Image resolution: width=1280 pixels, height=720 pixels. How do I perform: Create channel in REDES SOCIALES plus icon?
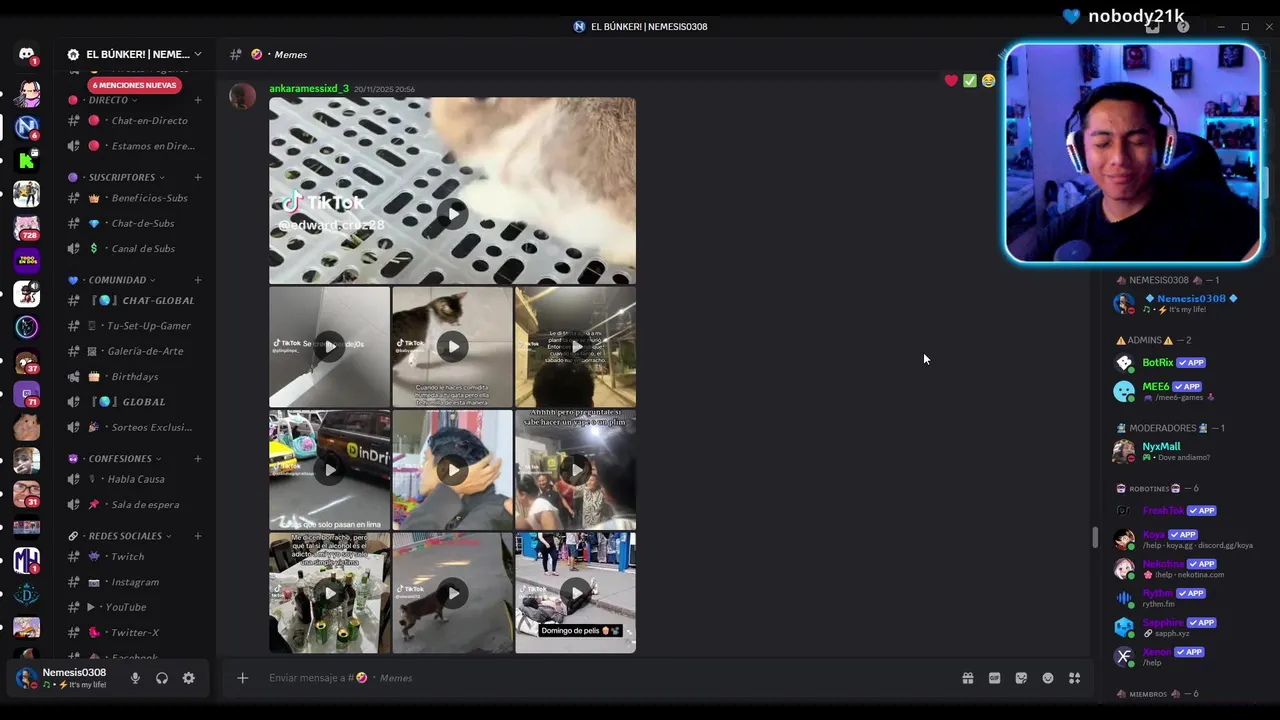[198, 536]
